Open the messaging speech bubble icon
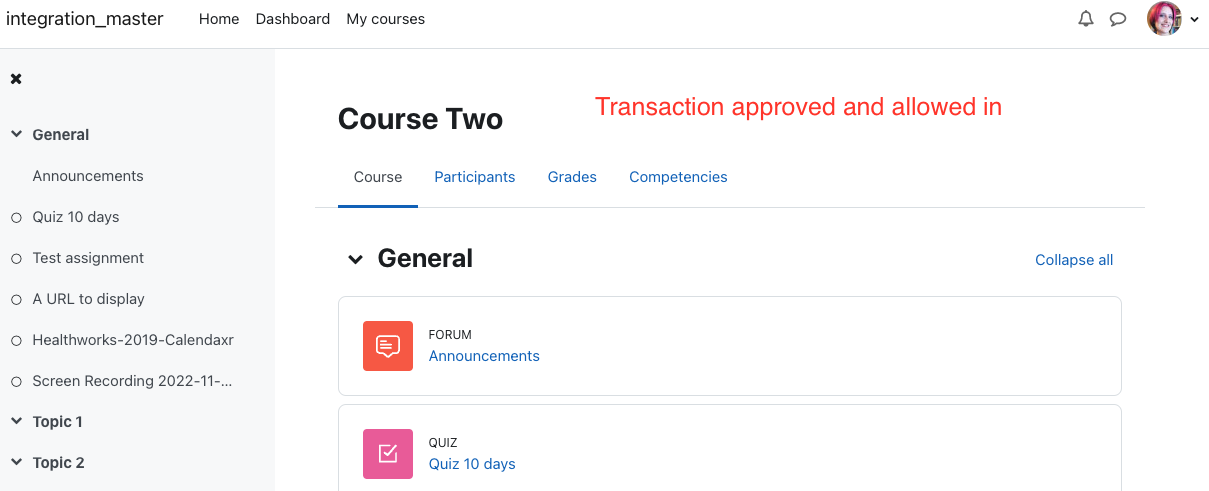Screen dimensions: 1209x491 pyautogui.click(x=1118, y=19)
